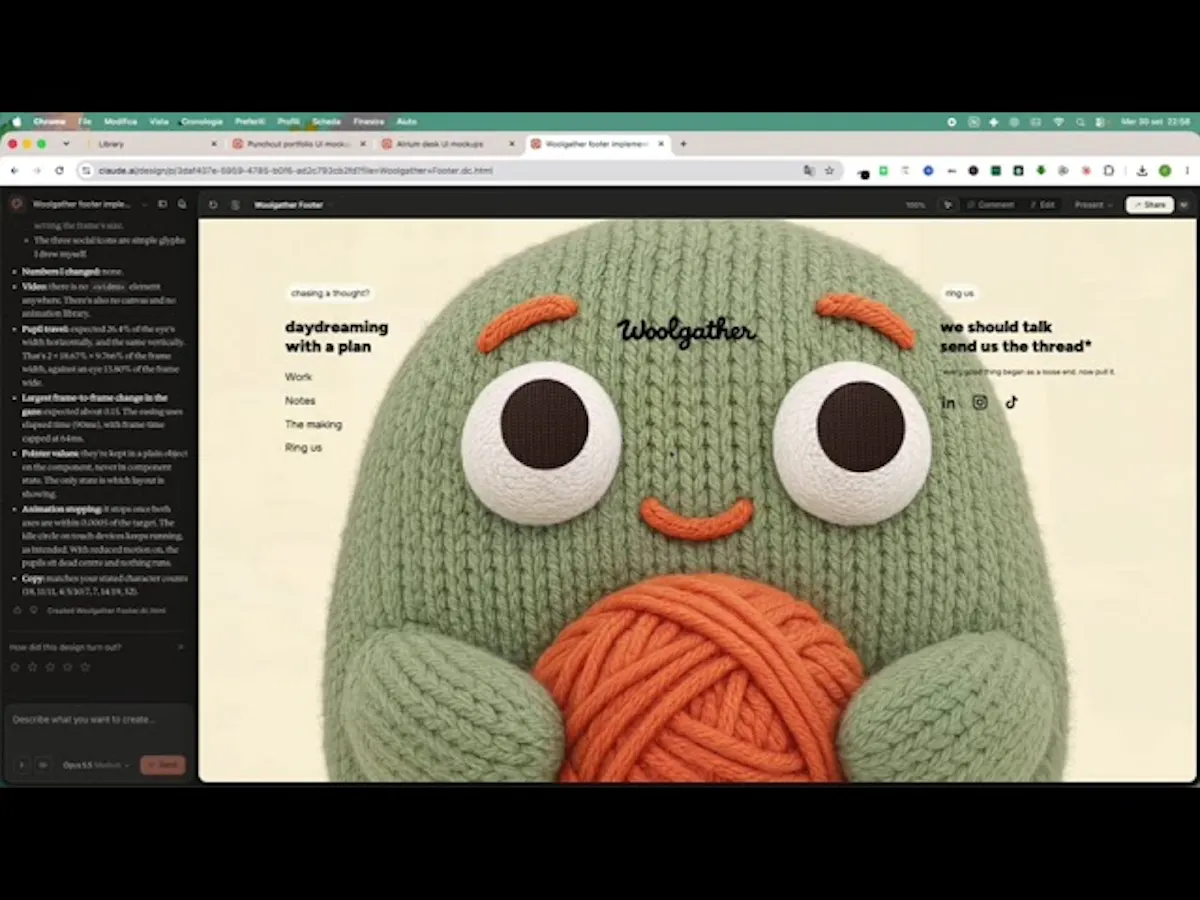
Task: Give a five-star design rating
Action: (85, 666)
